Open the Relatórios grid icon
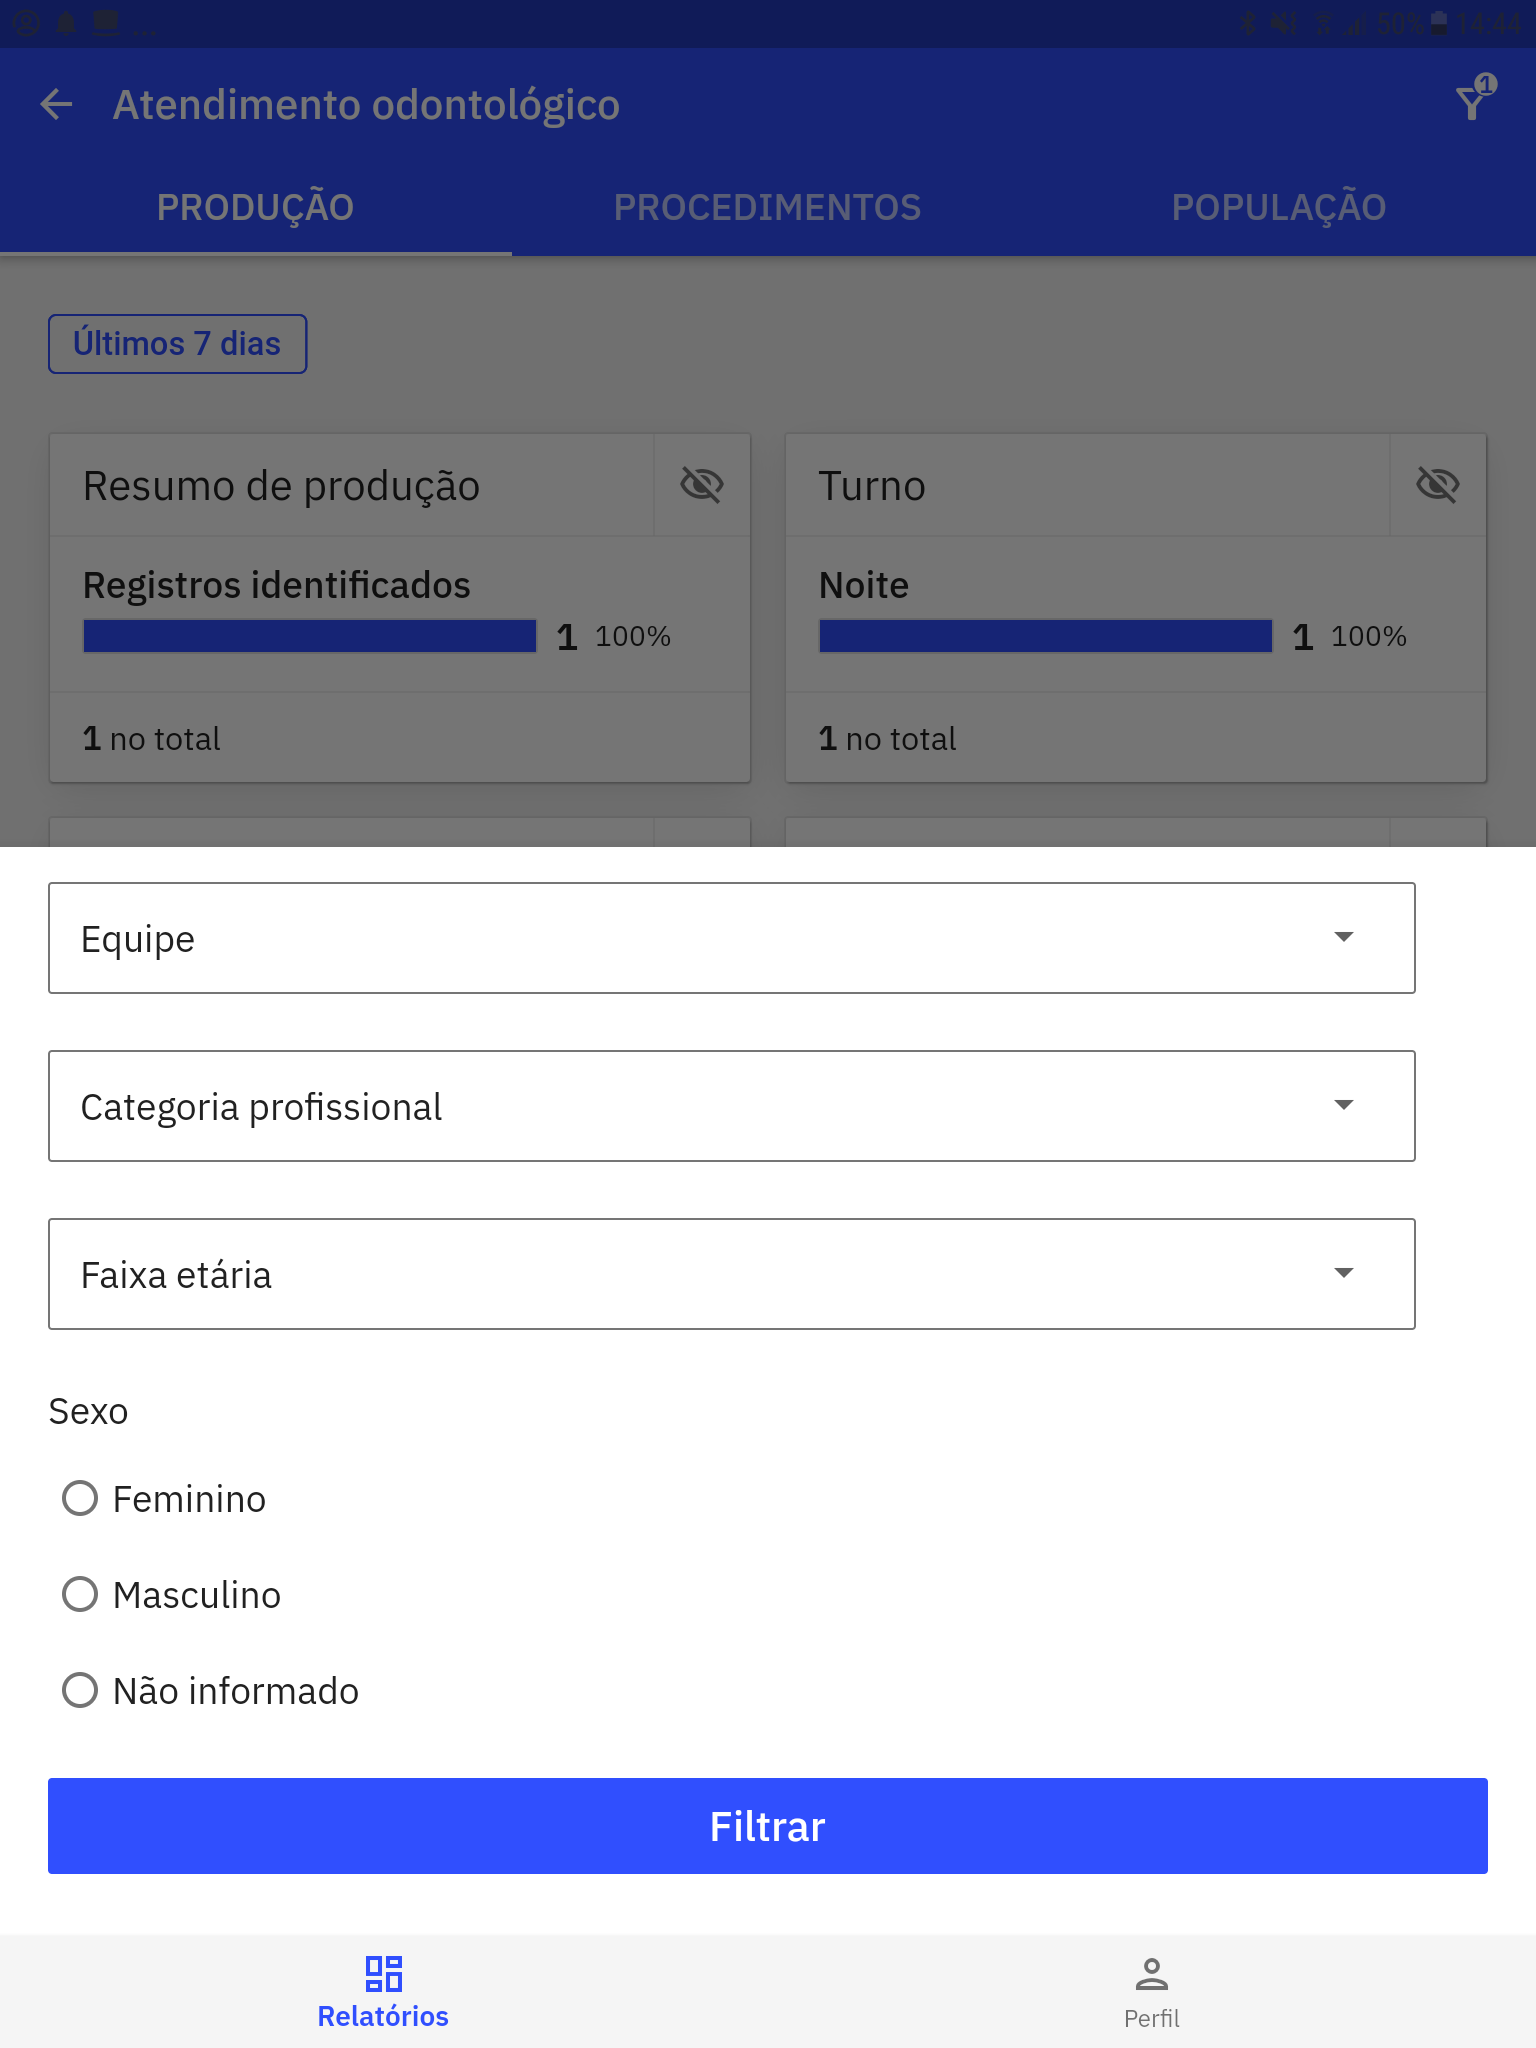 [x=383, y=1974]
